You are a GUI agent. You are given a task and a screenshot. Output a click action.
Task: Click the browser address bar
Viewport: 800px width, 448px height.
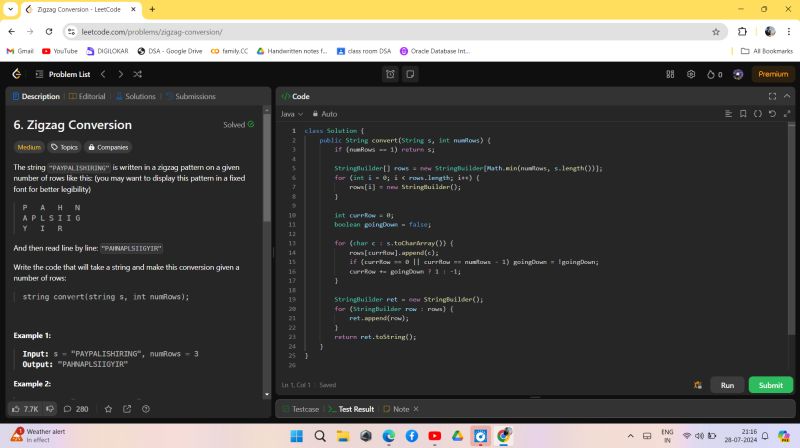pos(393,32)
